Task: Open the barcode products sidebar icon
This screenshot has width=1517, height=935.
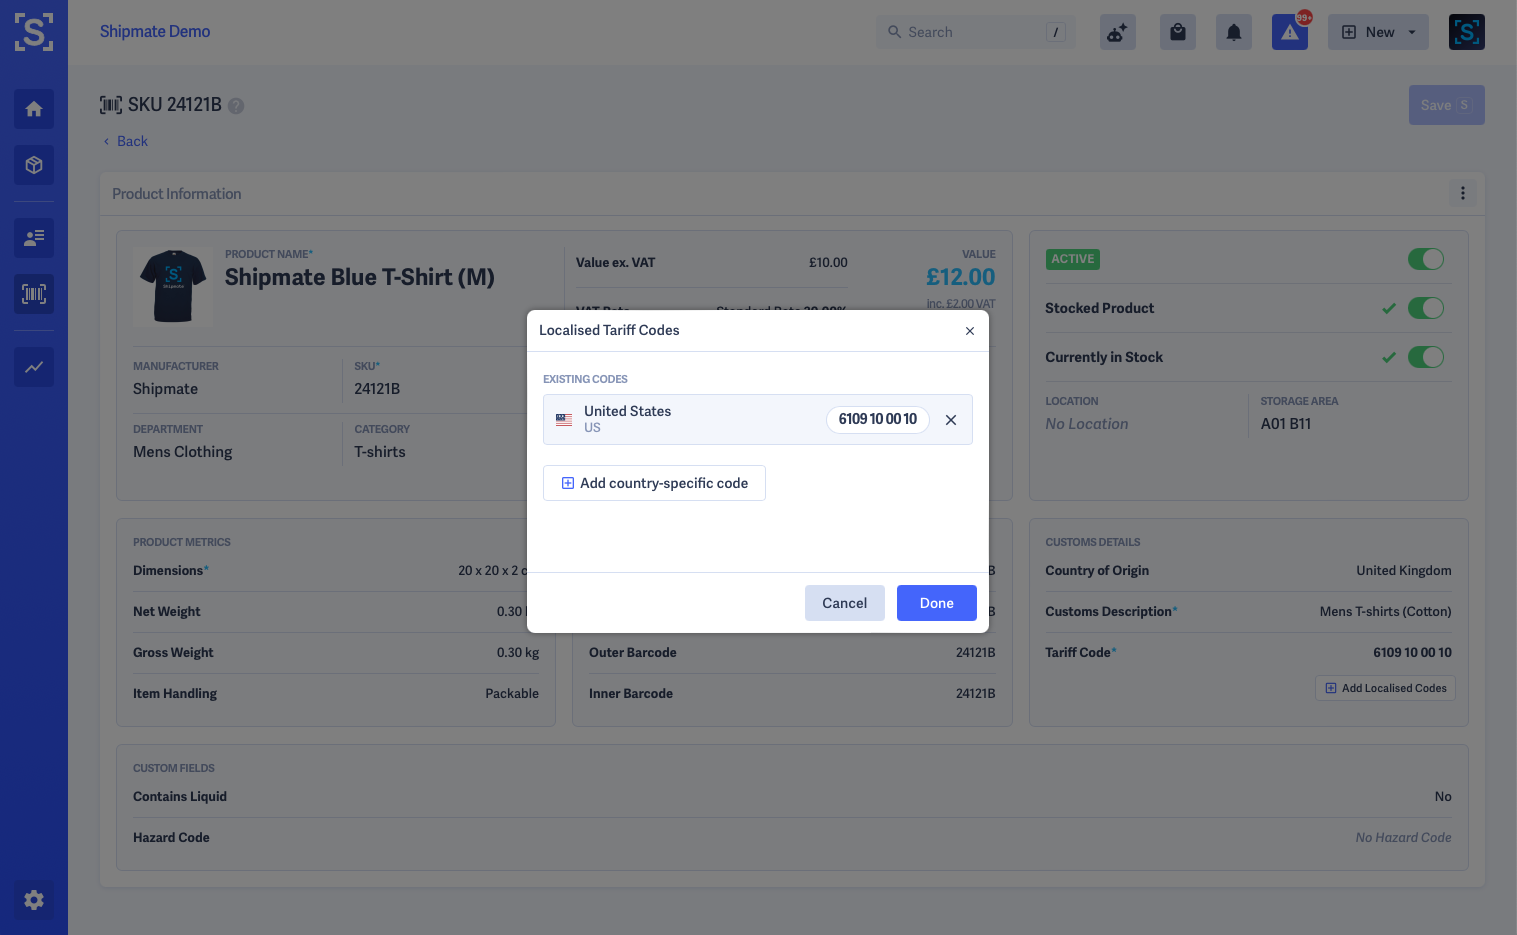Action: [x=34, y=294]
